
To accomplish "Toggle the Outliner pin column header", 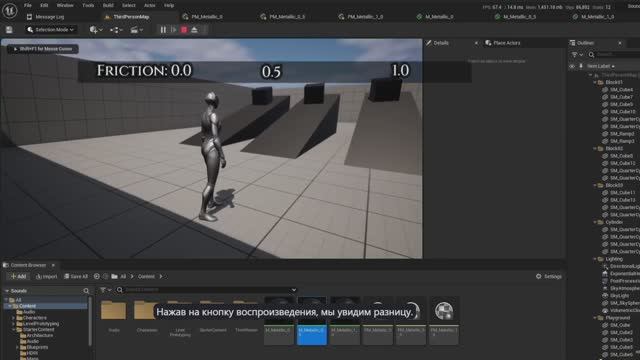I will coord(581,66).
